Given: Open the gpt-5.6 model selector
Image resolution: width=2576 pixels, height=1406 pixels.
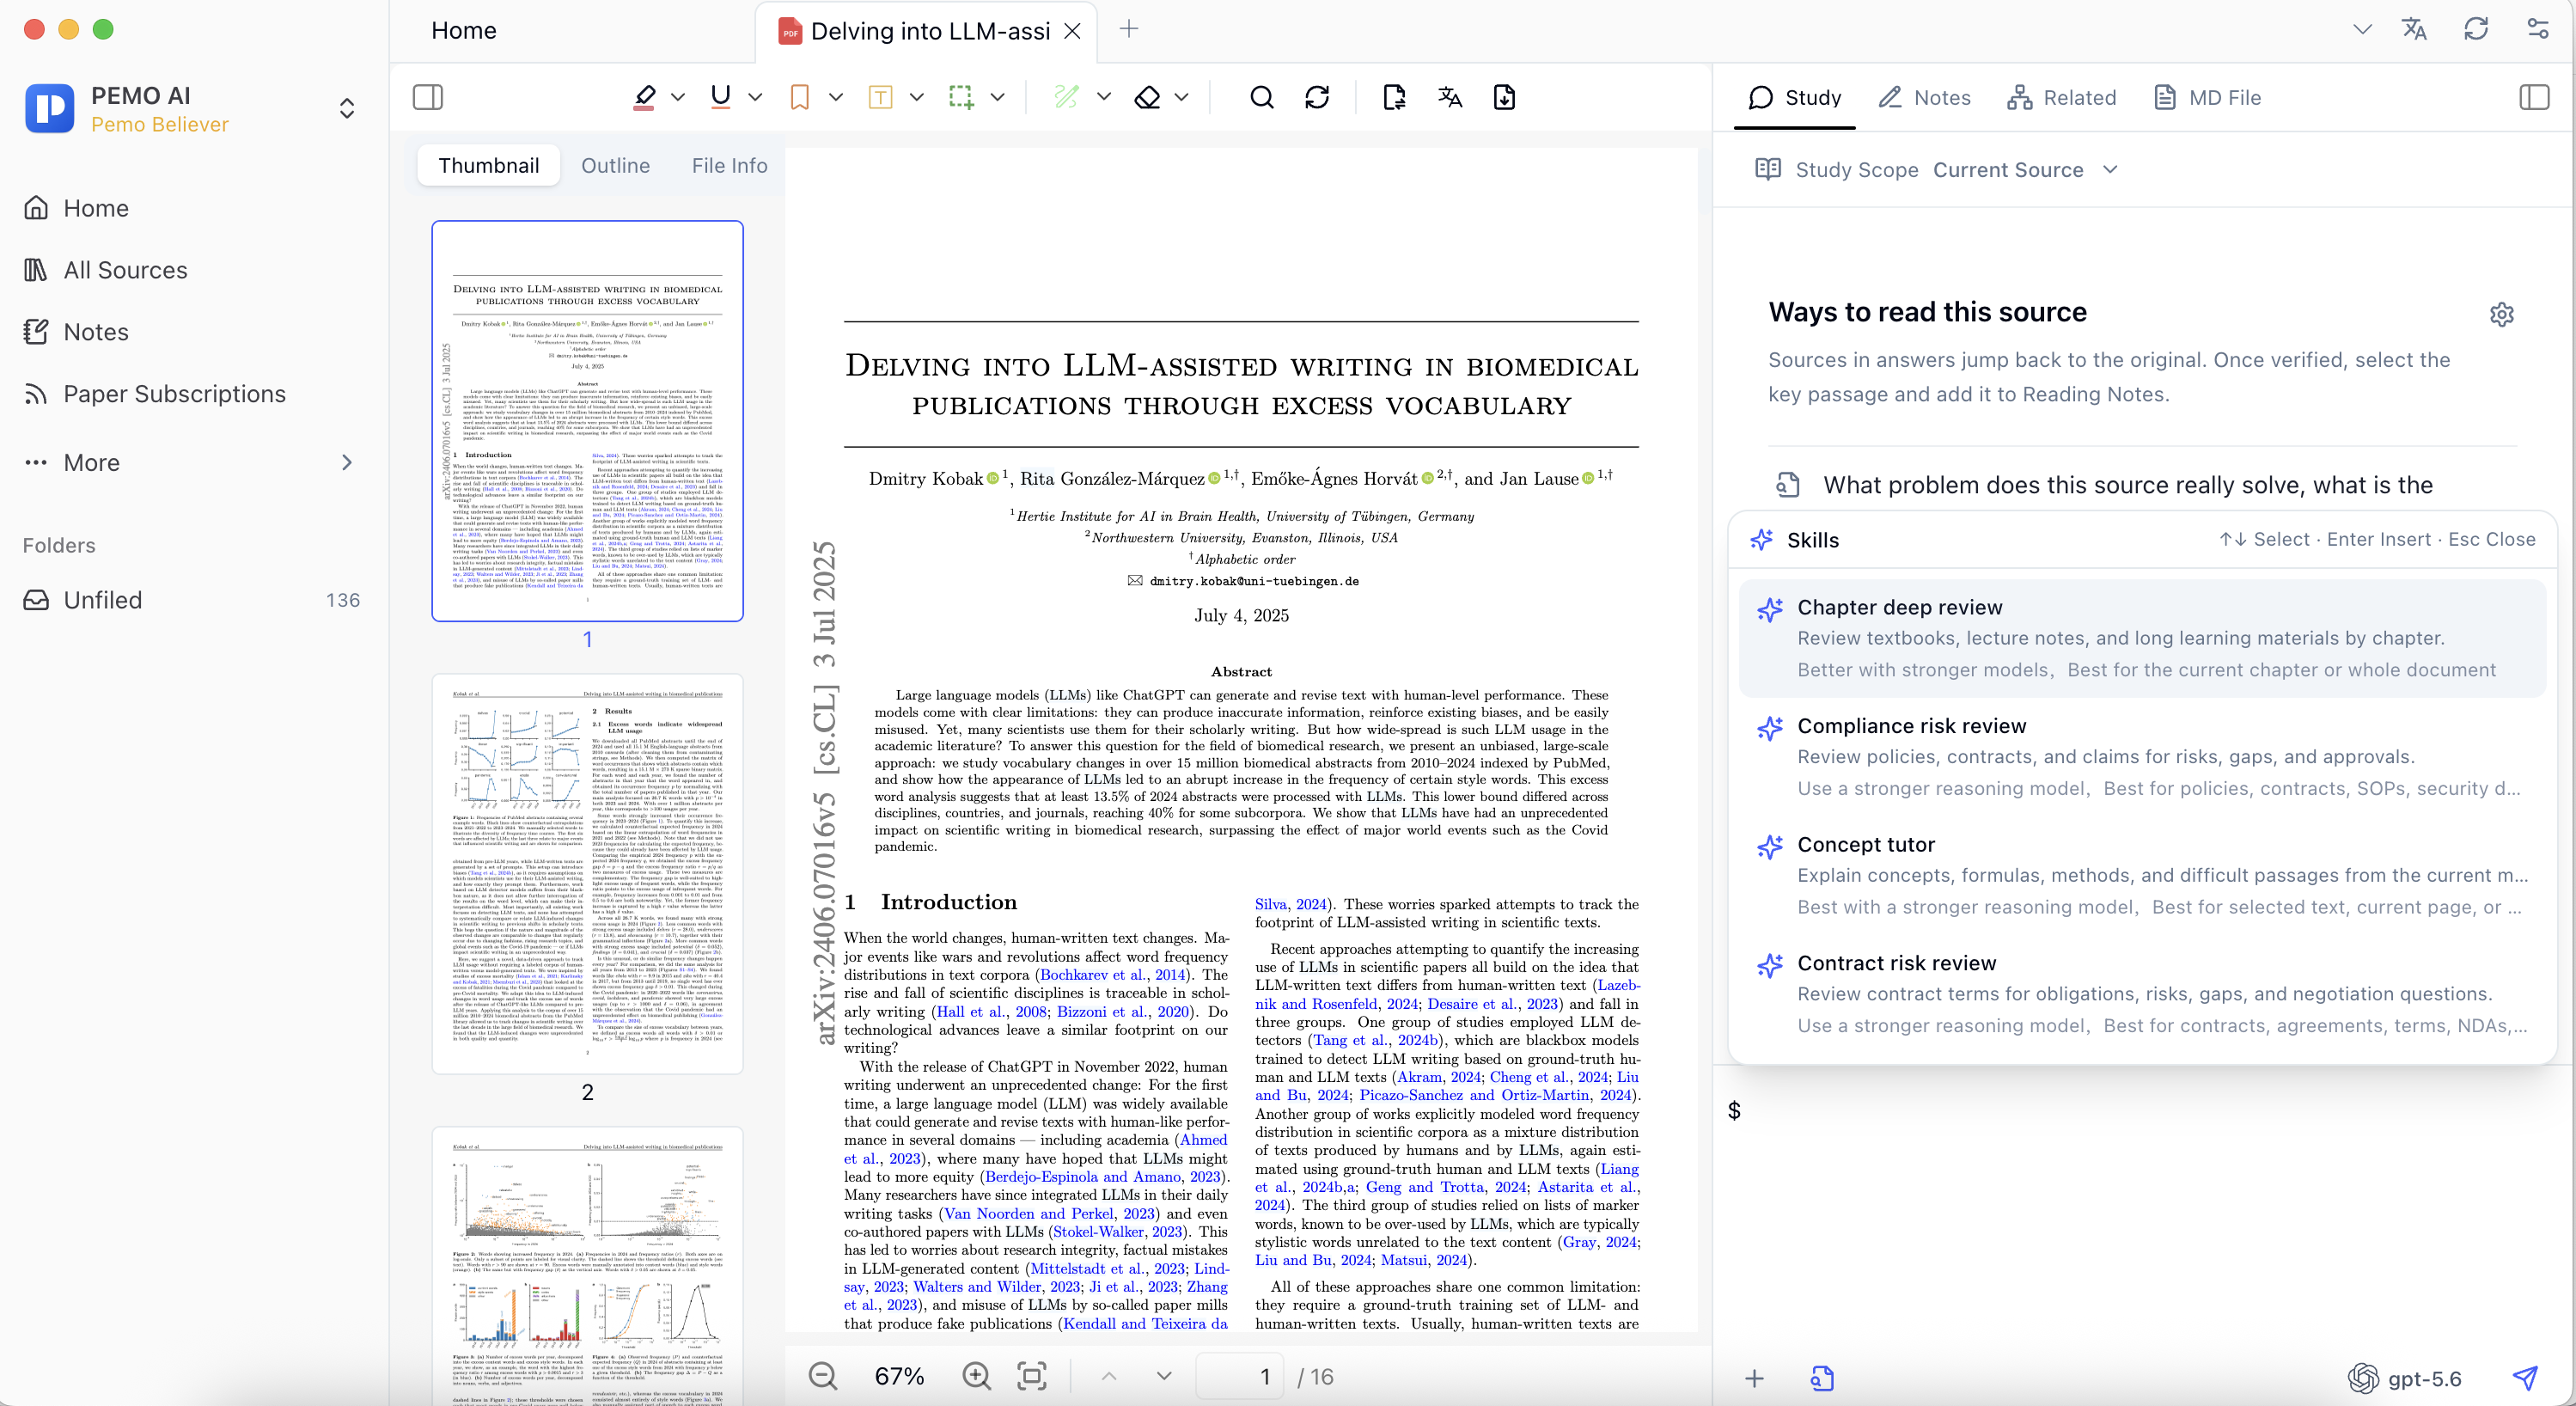Looking at the screenshot, I should pos(2404,1378).
